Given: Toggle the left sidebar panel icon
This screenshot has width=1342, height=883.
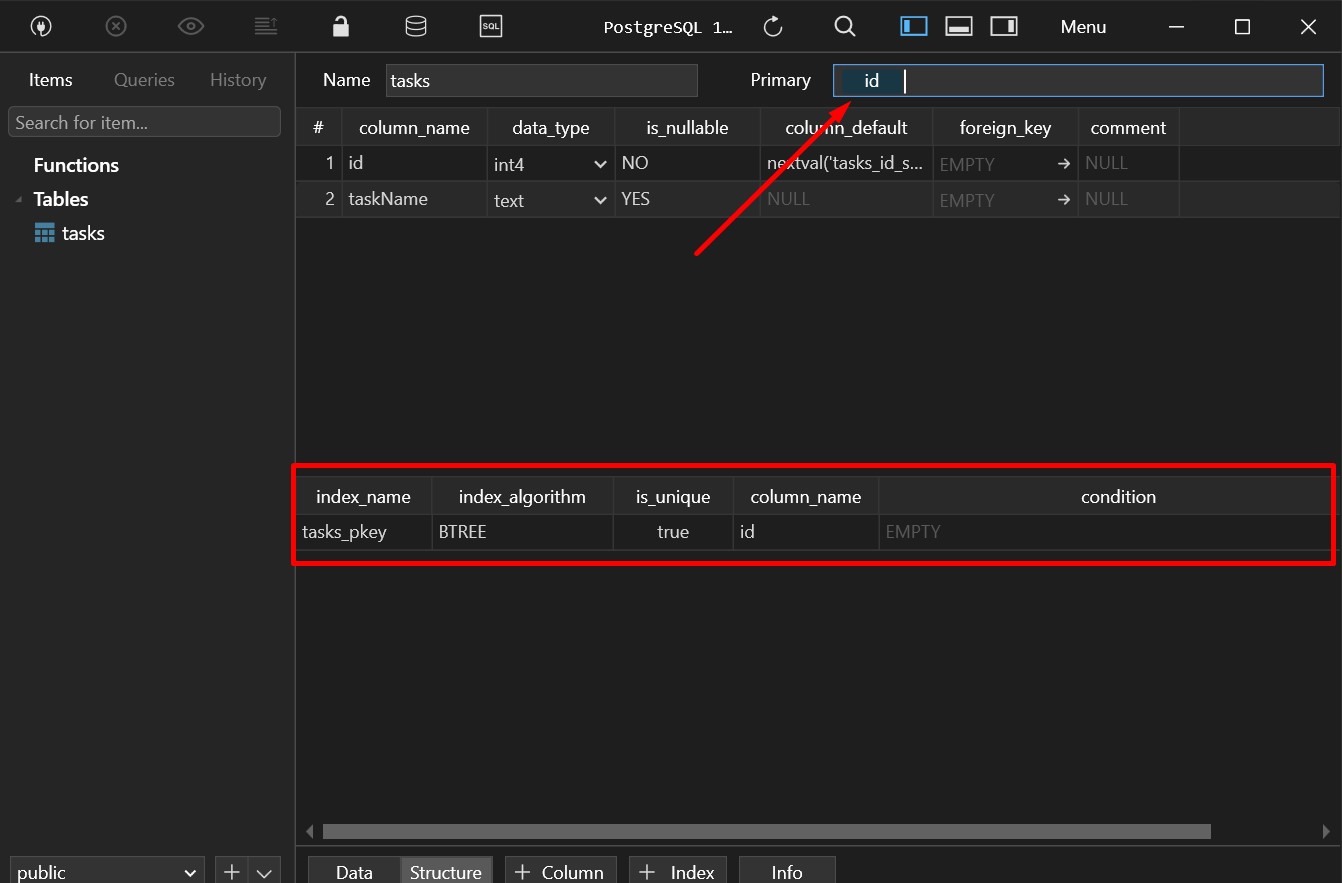Looking at the screenshot, I should [914, 27].
